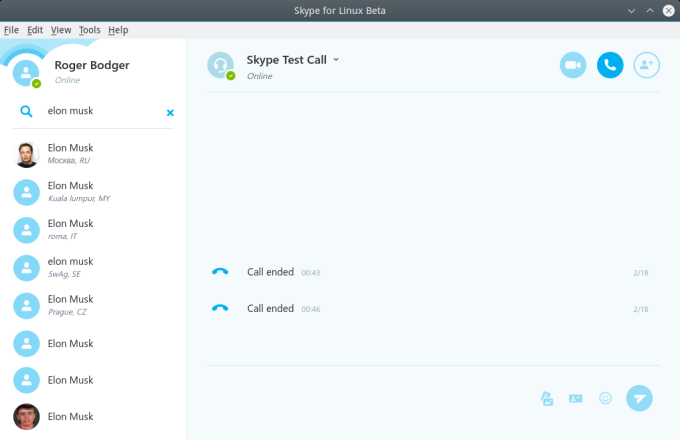Change Roger Bodger's Online status text
Image resolution: width=680 pixels, height=440 pixels.
[x=67, y=80]
